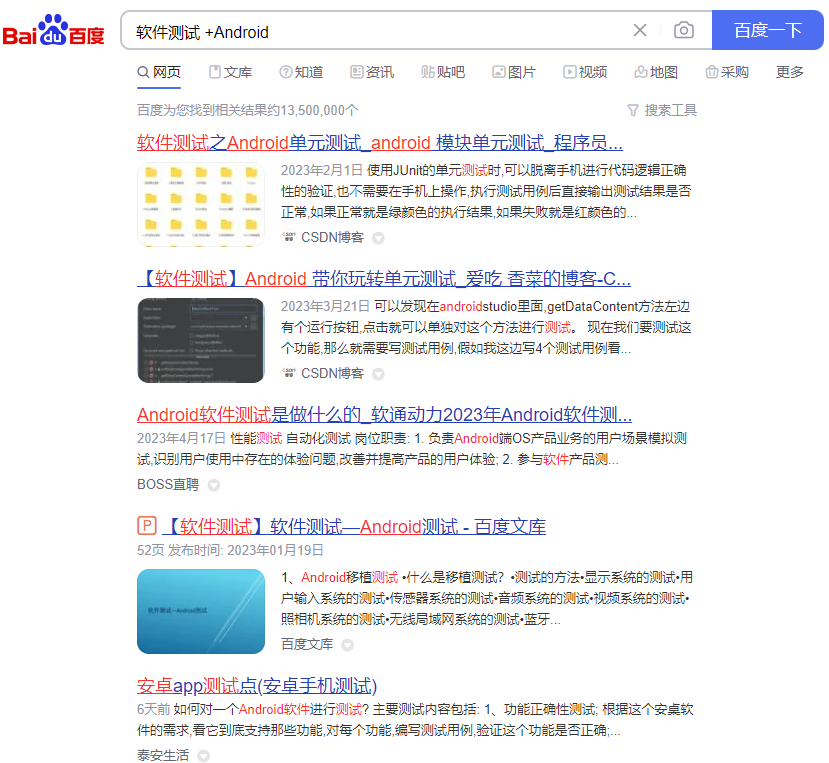Screen dimensions: 829x763
Task: Switch to the 视频 tab
Action: [x=585, y=72]
